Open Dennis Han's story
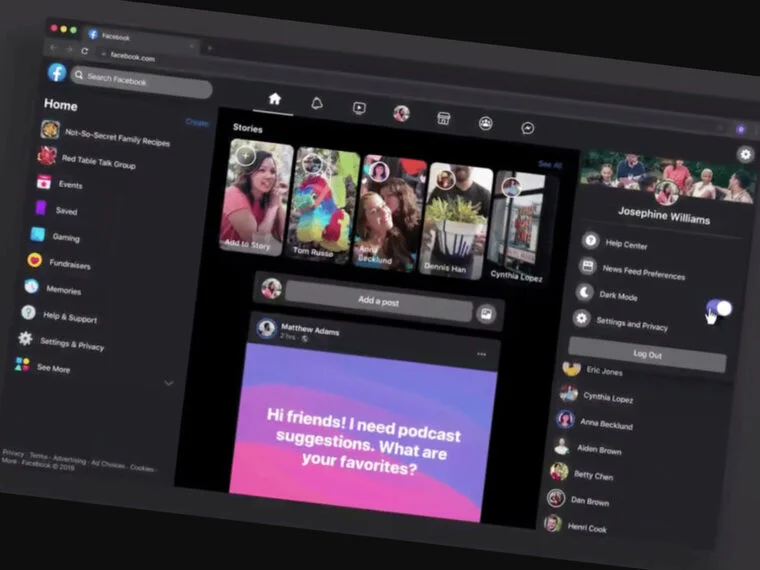760x570 pixels. [455, 221]
